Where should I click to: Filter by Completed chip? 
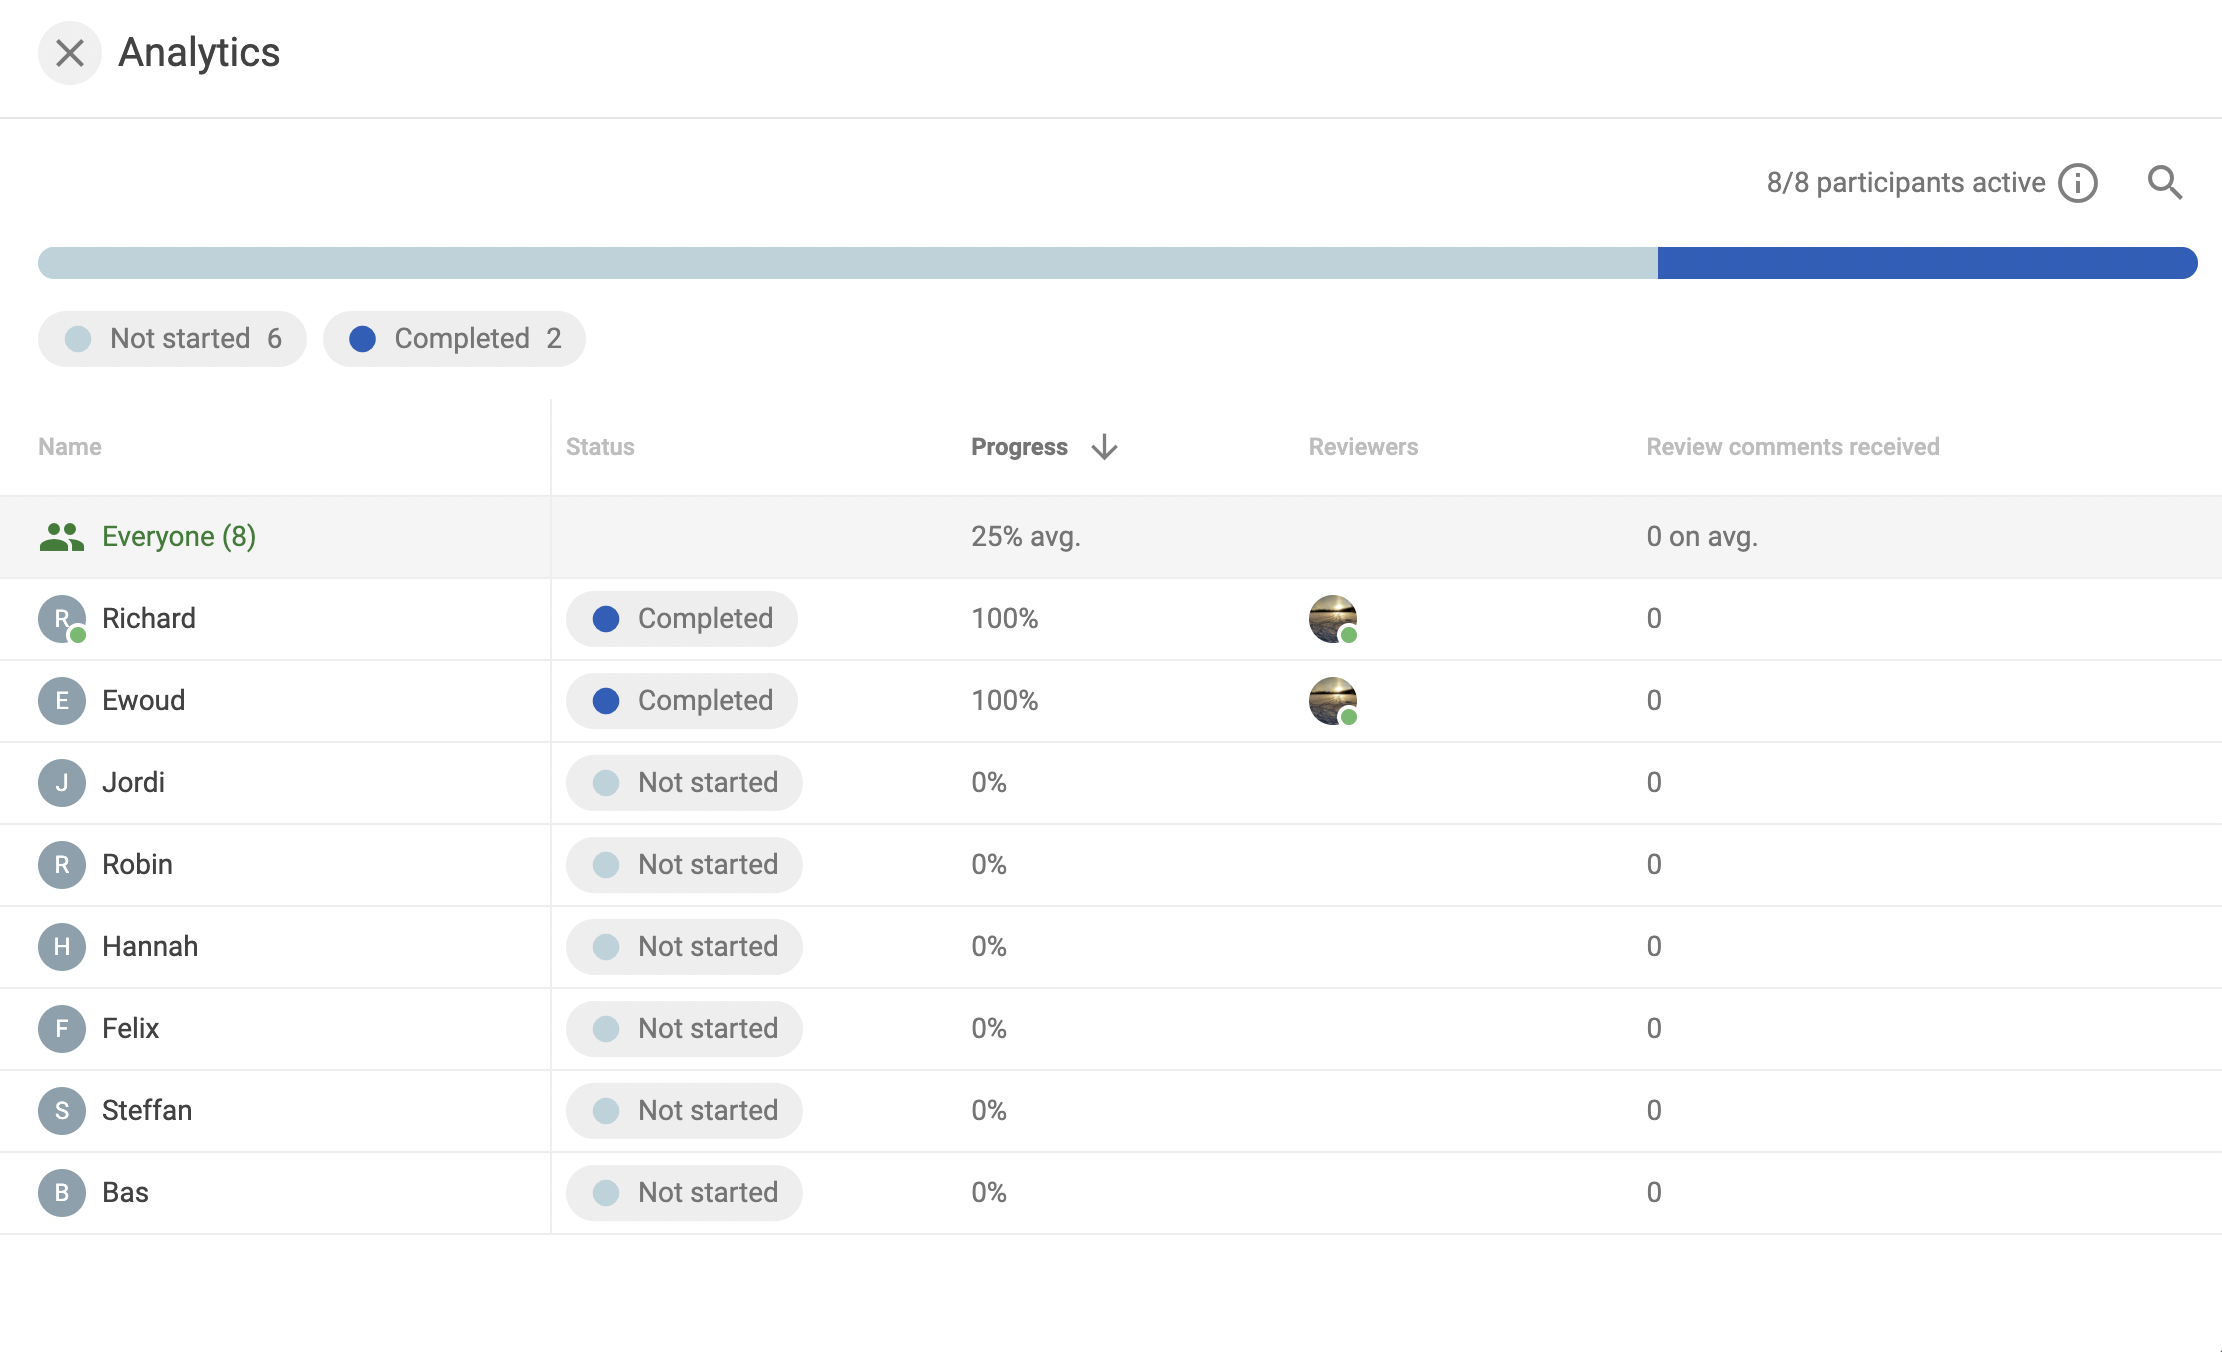(x=454, y=339)
